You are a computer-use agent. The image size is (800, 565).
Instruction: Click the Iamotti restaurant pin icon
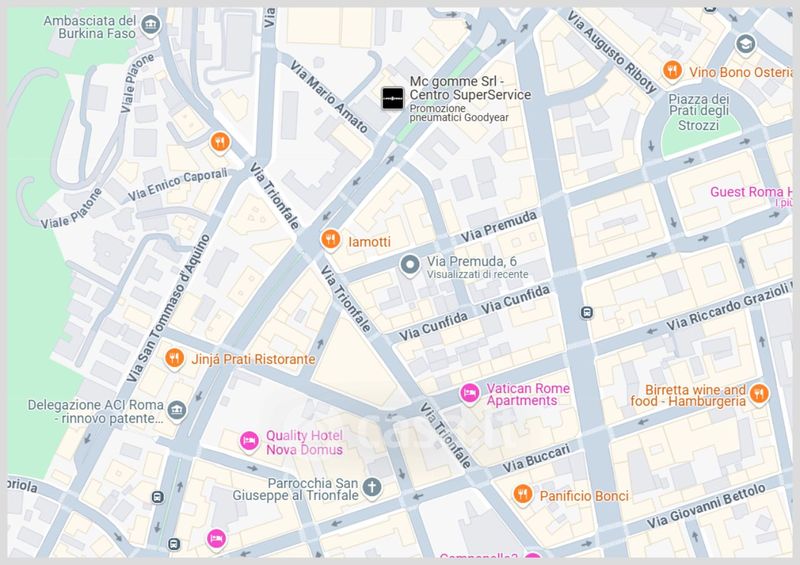pos(331,239)
